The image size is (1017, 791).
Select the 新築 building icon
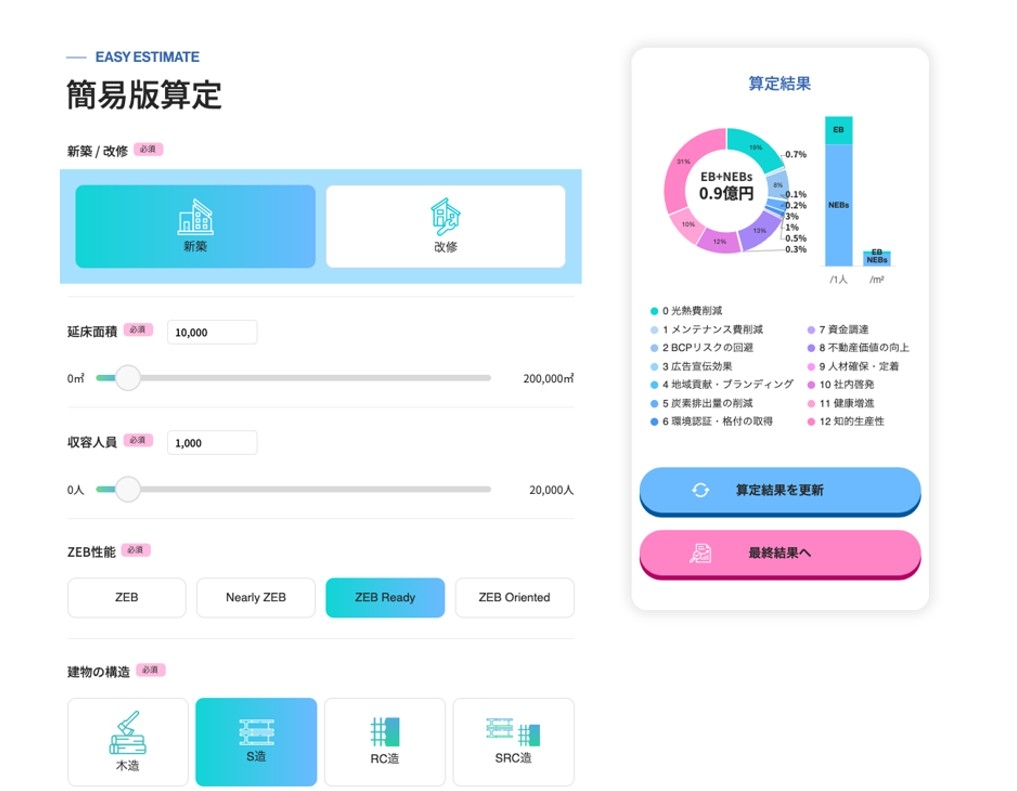[x=194, y=213]
